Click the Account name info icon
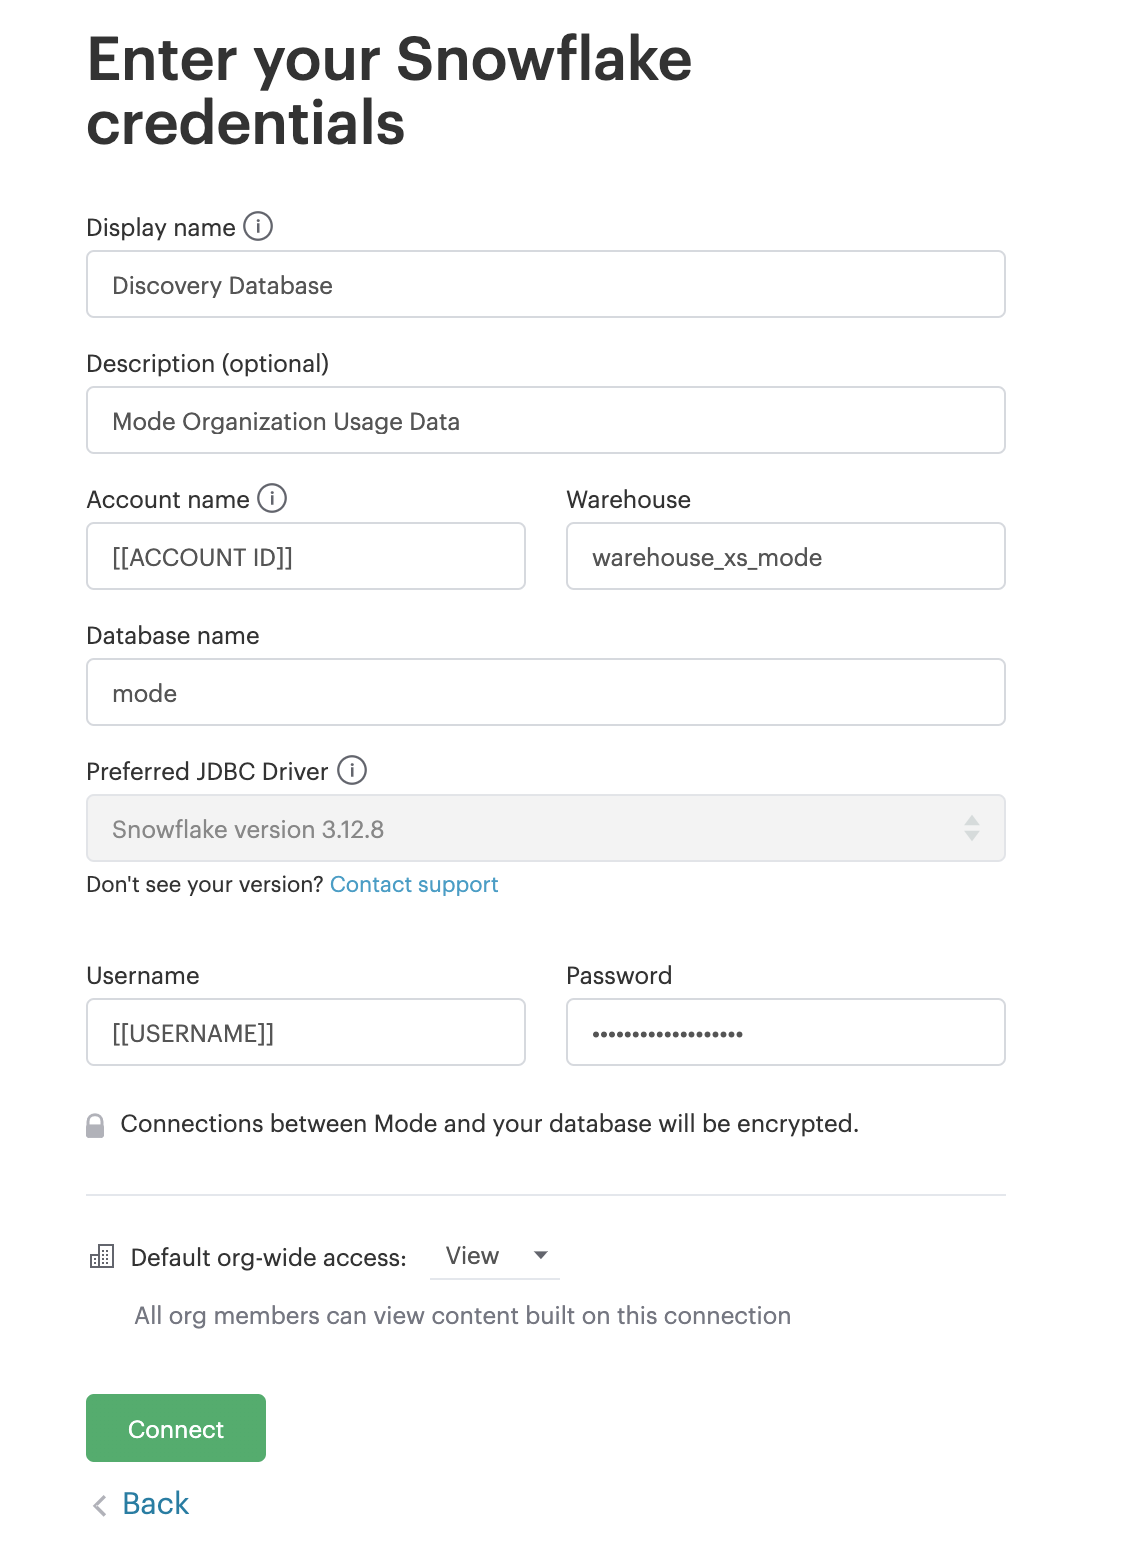1126x1562 pixels. pyautogui.click(x=272, y=498)
